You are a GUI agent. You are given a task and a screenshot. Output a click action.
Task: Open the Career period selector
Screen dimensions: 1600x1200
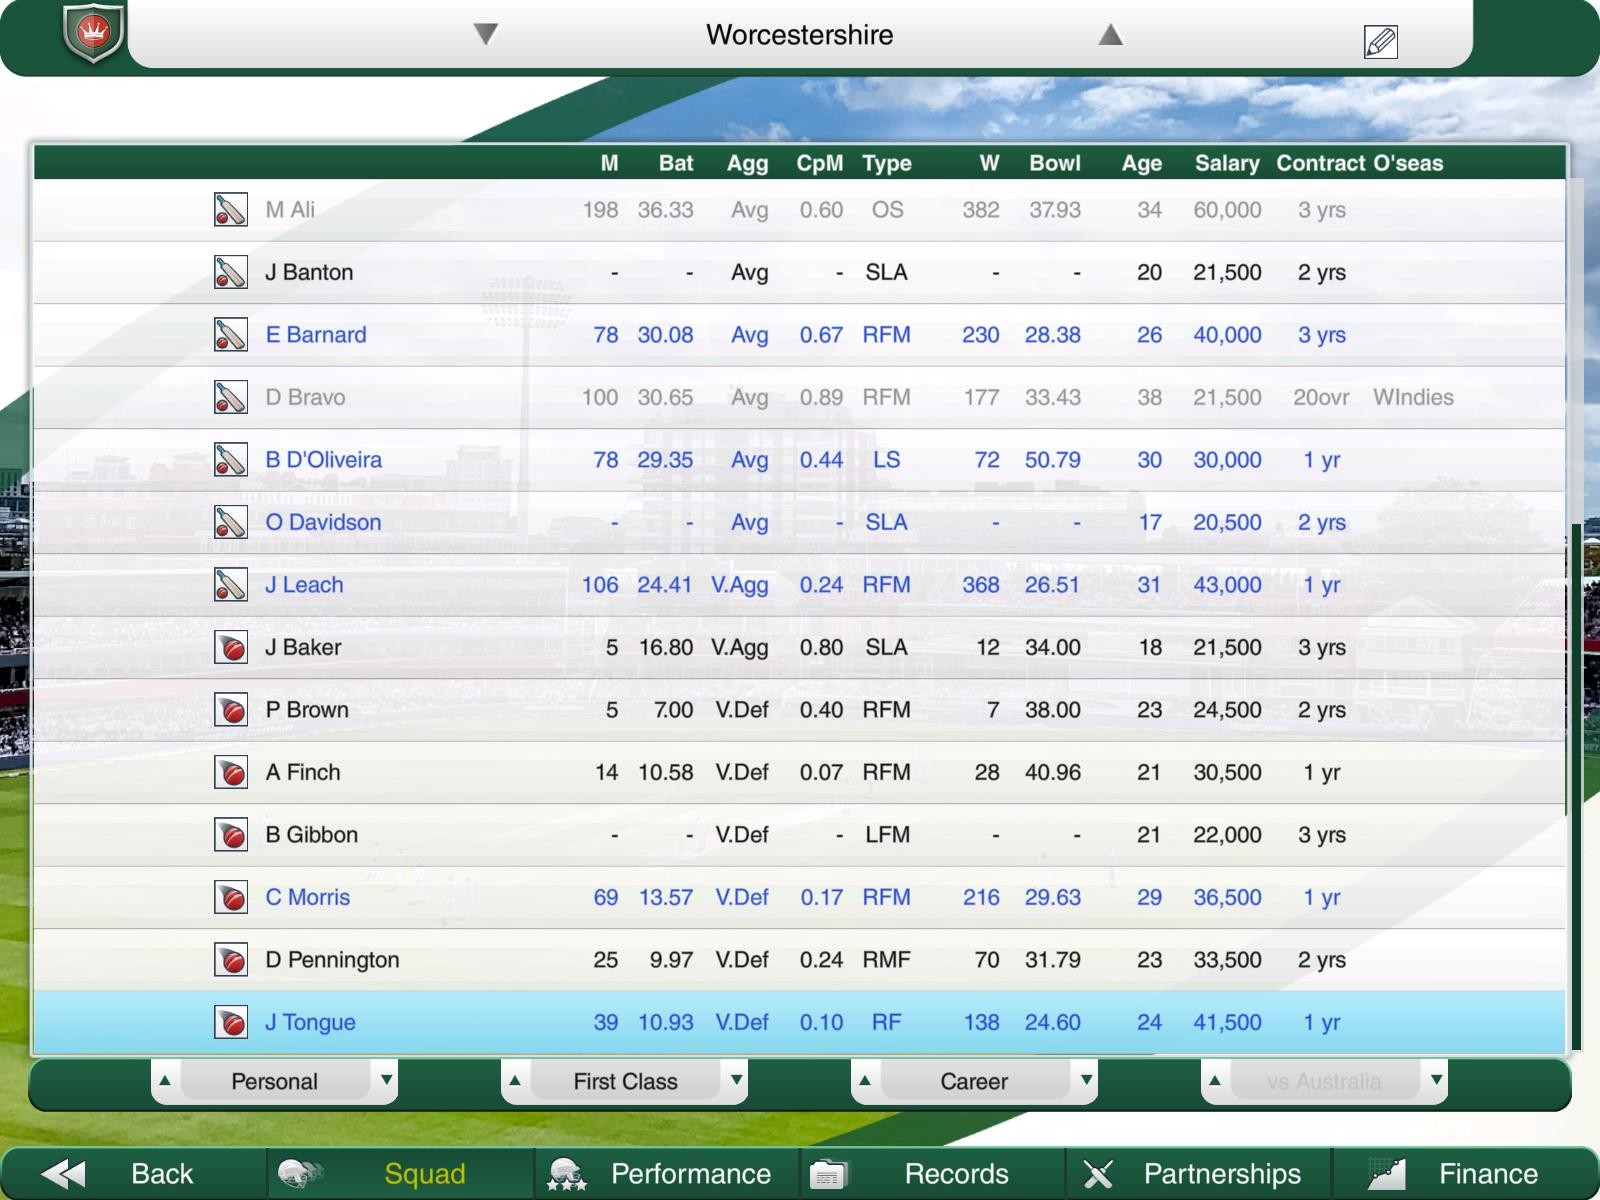pos(975,1081)
